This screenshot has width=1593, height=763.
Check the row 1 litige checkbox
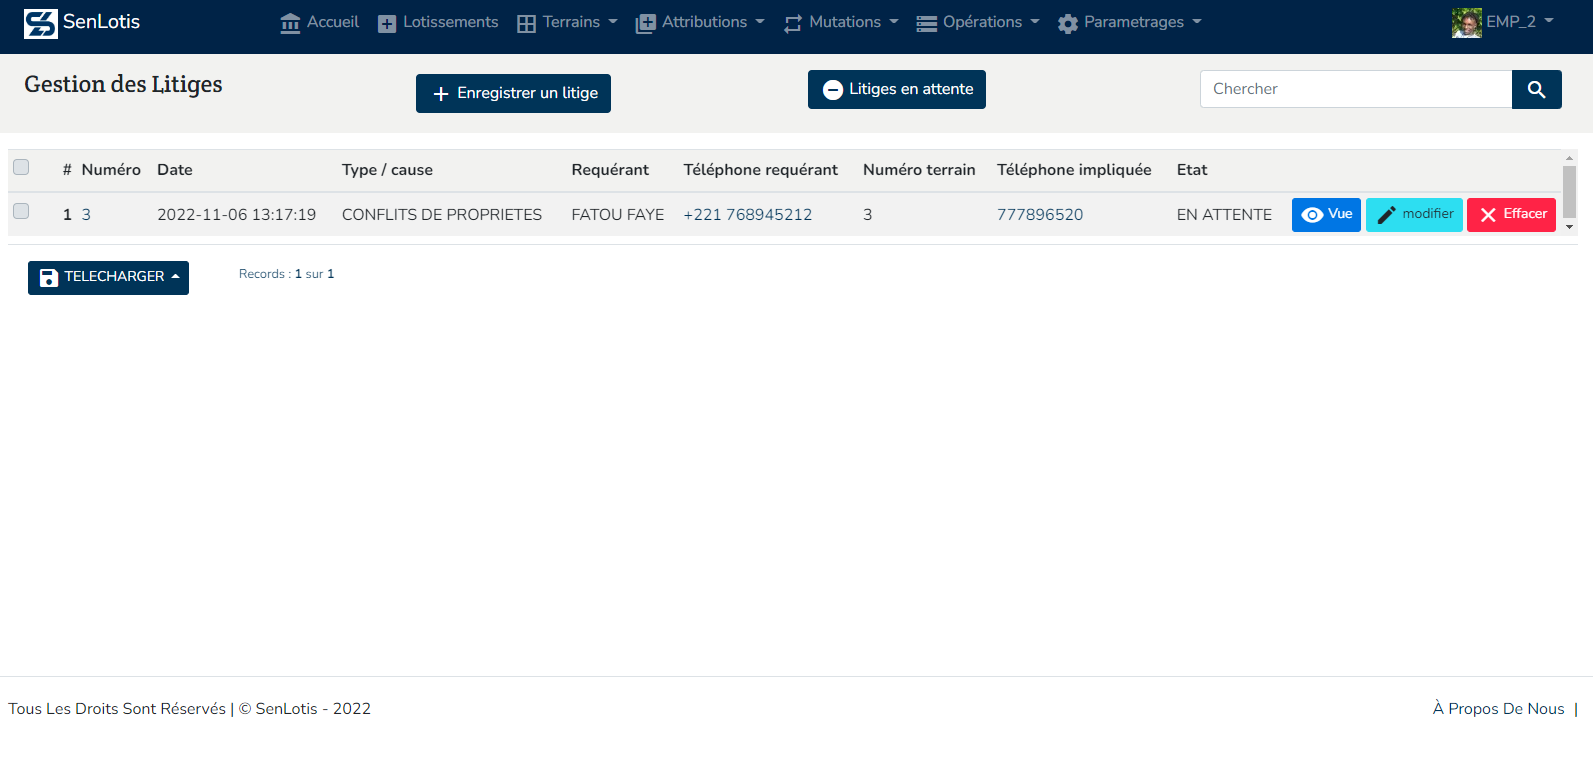(x=21, y=211)
